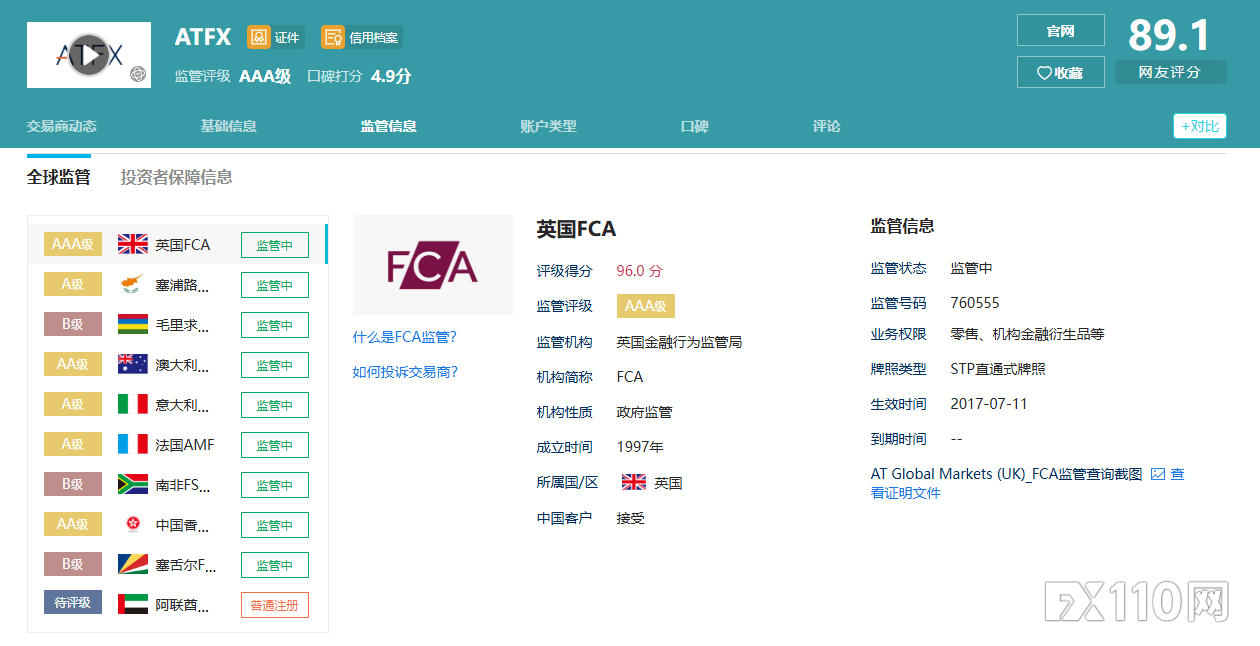This screenshot has width=1260, height=646.
Task: Switch to the 评论 tab
Action: coord(827,126)
